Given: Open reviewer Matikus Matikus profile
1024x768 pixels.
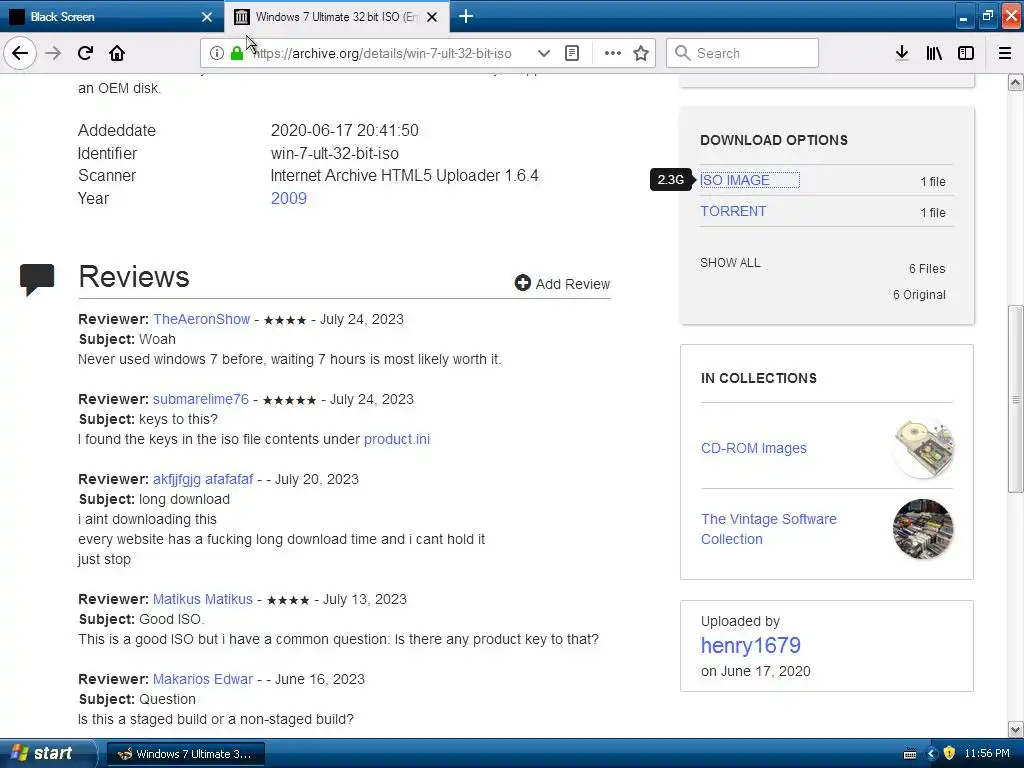Looking at the screenshot, I should tap(202, 600).
